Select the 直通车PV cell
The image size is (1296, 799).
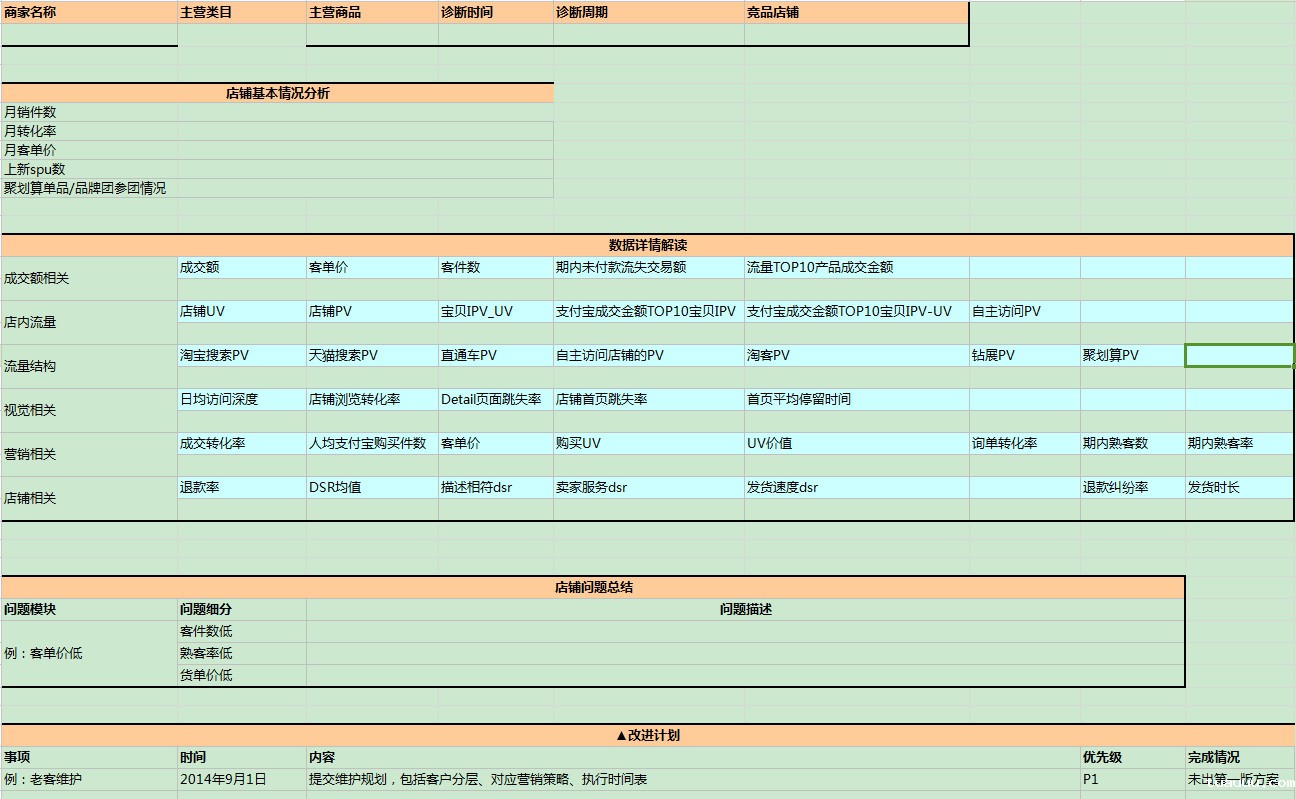pyautogui.click(x=495, y=355)
